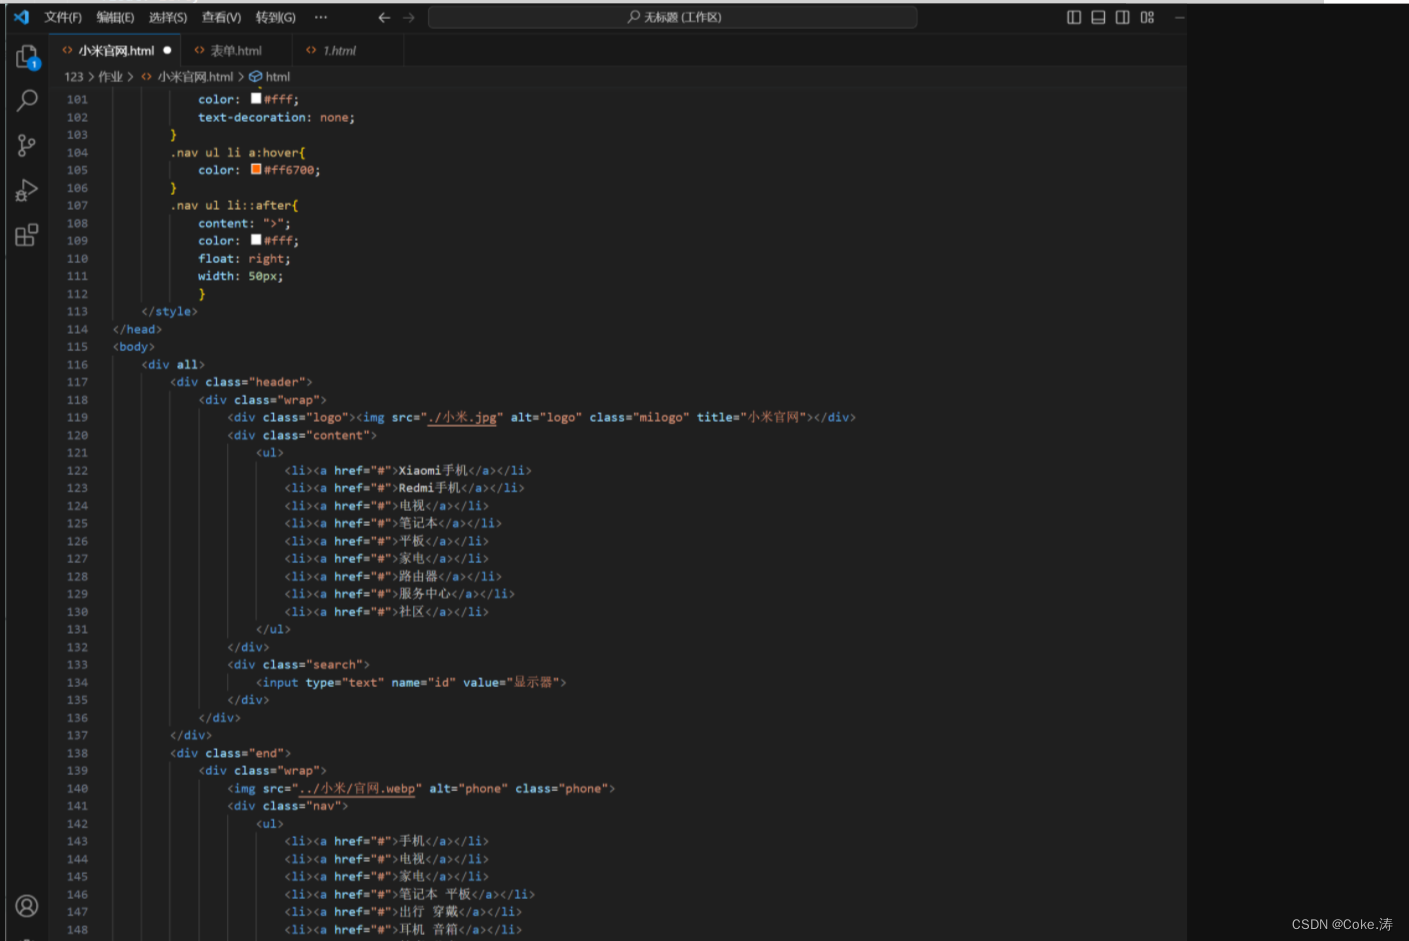Click the <div all> line
The width and height of the screenshot is (1409, 941).
(x=173, y=365)
